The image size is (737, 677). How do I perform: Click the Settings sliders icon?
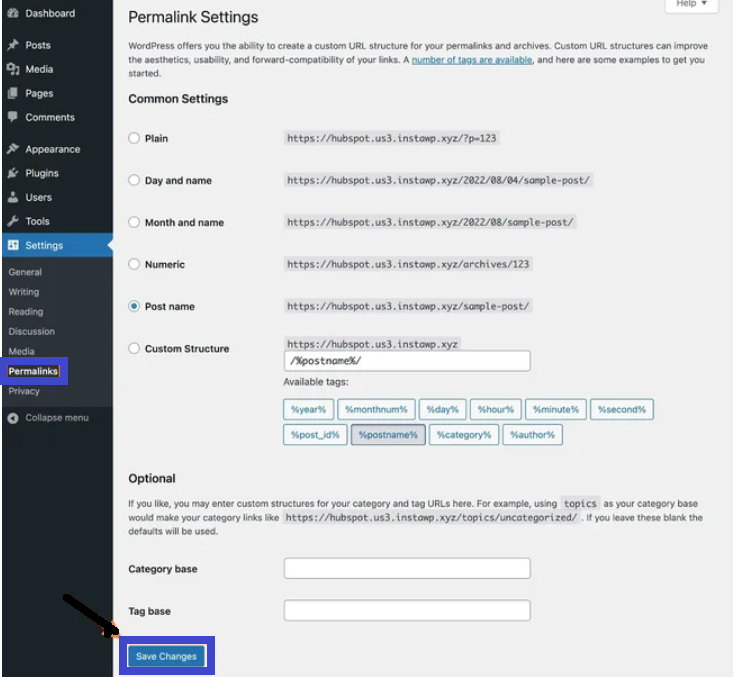pyautogui.click(x=13, y=245)
